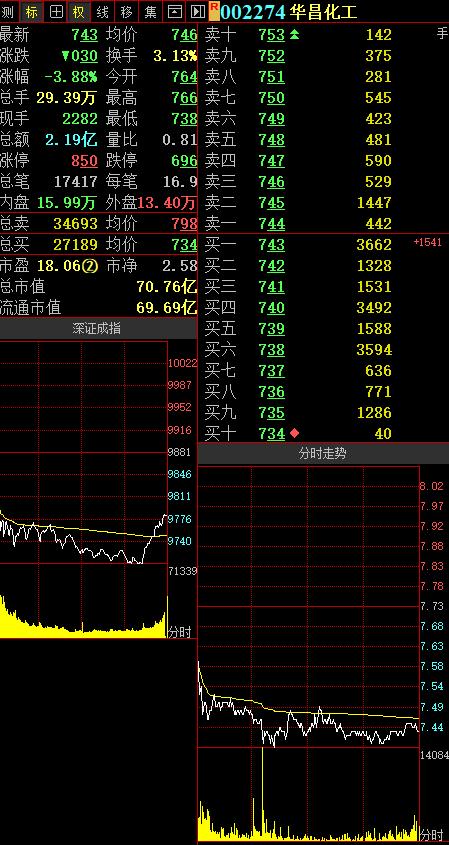
Task: Click the 华昌化工 stock name
Action: tap(323, 12)
